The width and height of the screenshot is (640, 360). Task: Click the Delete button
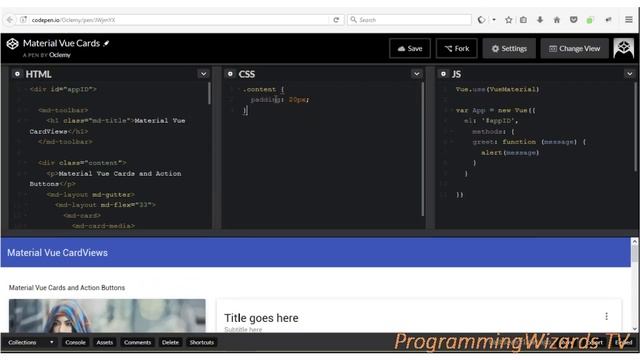point(170,342)
